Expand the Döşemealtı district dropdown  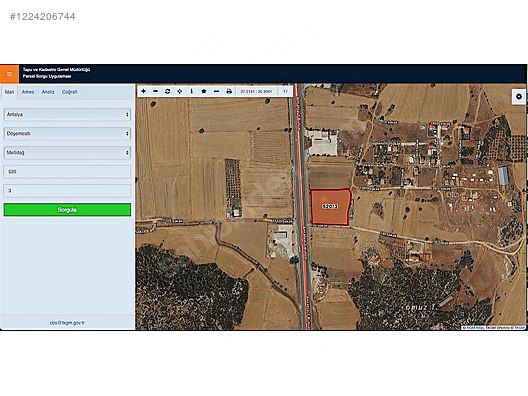click(67, 134)
